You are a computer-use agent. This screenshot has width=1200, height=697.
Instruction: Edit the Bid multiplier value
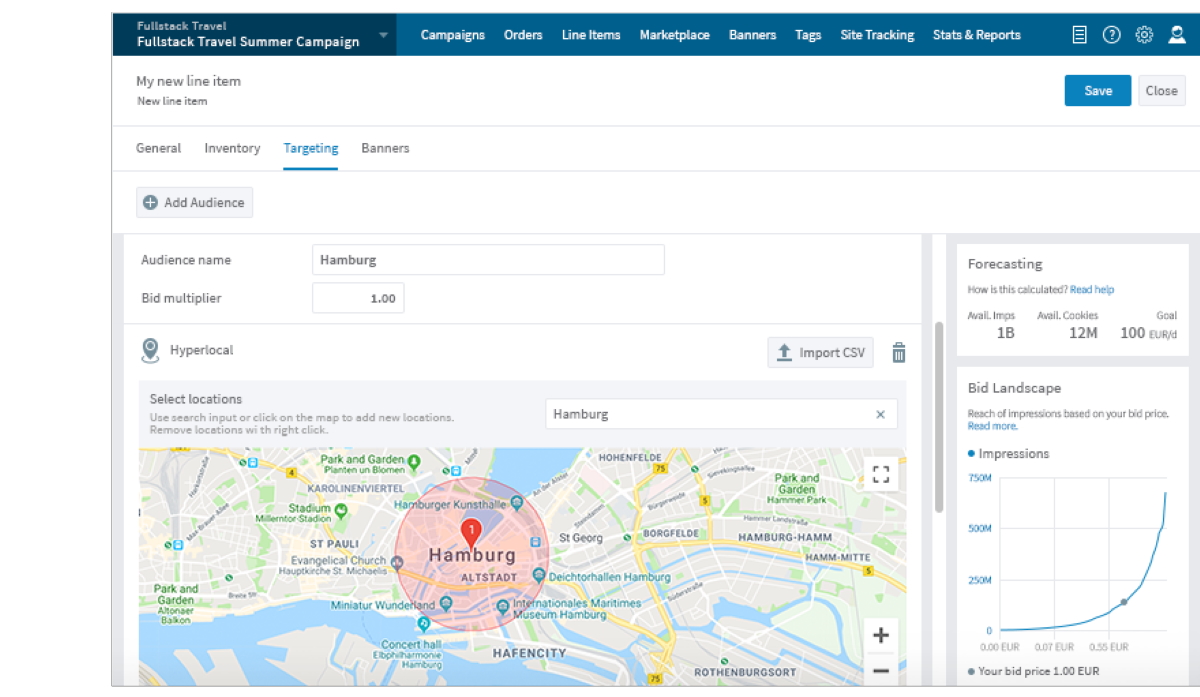coord(358,298)
